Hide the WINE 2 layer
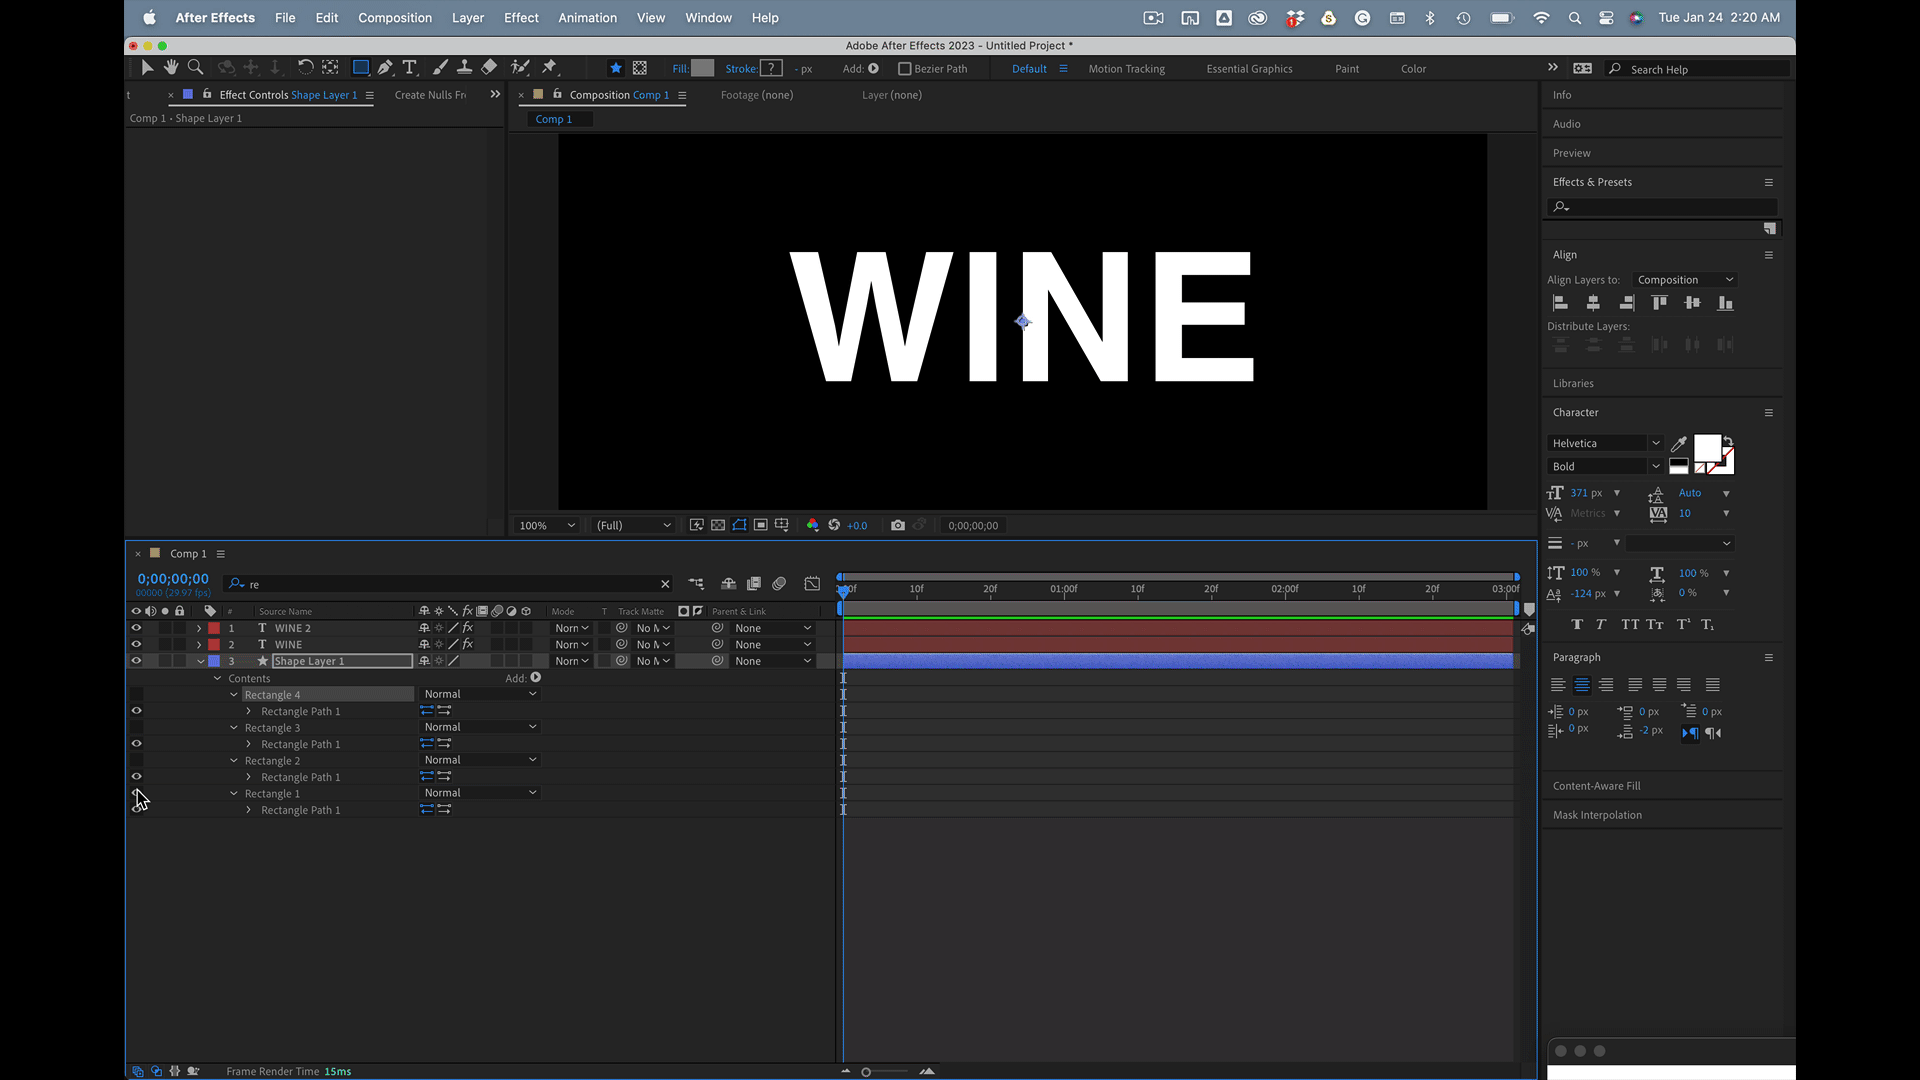1920x1080 pixels. click(x=136, y=628)
